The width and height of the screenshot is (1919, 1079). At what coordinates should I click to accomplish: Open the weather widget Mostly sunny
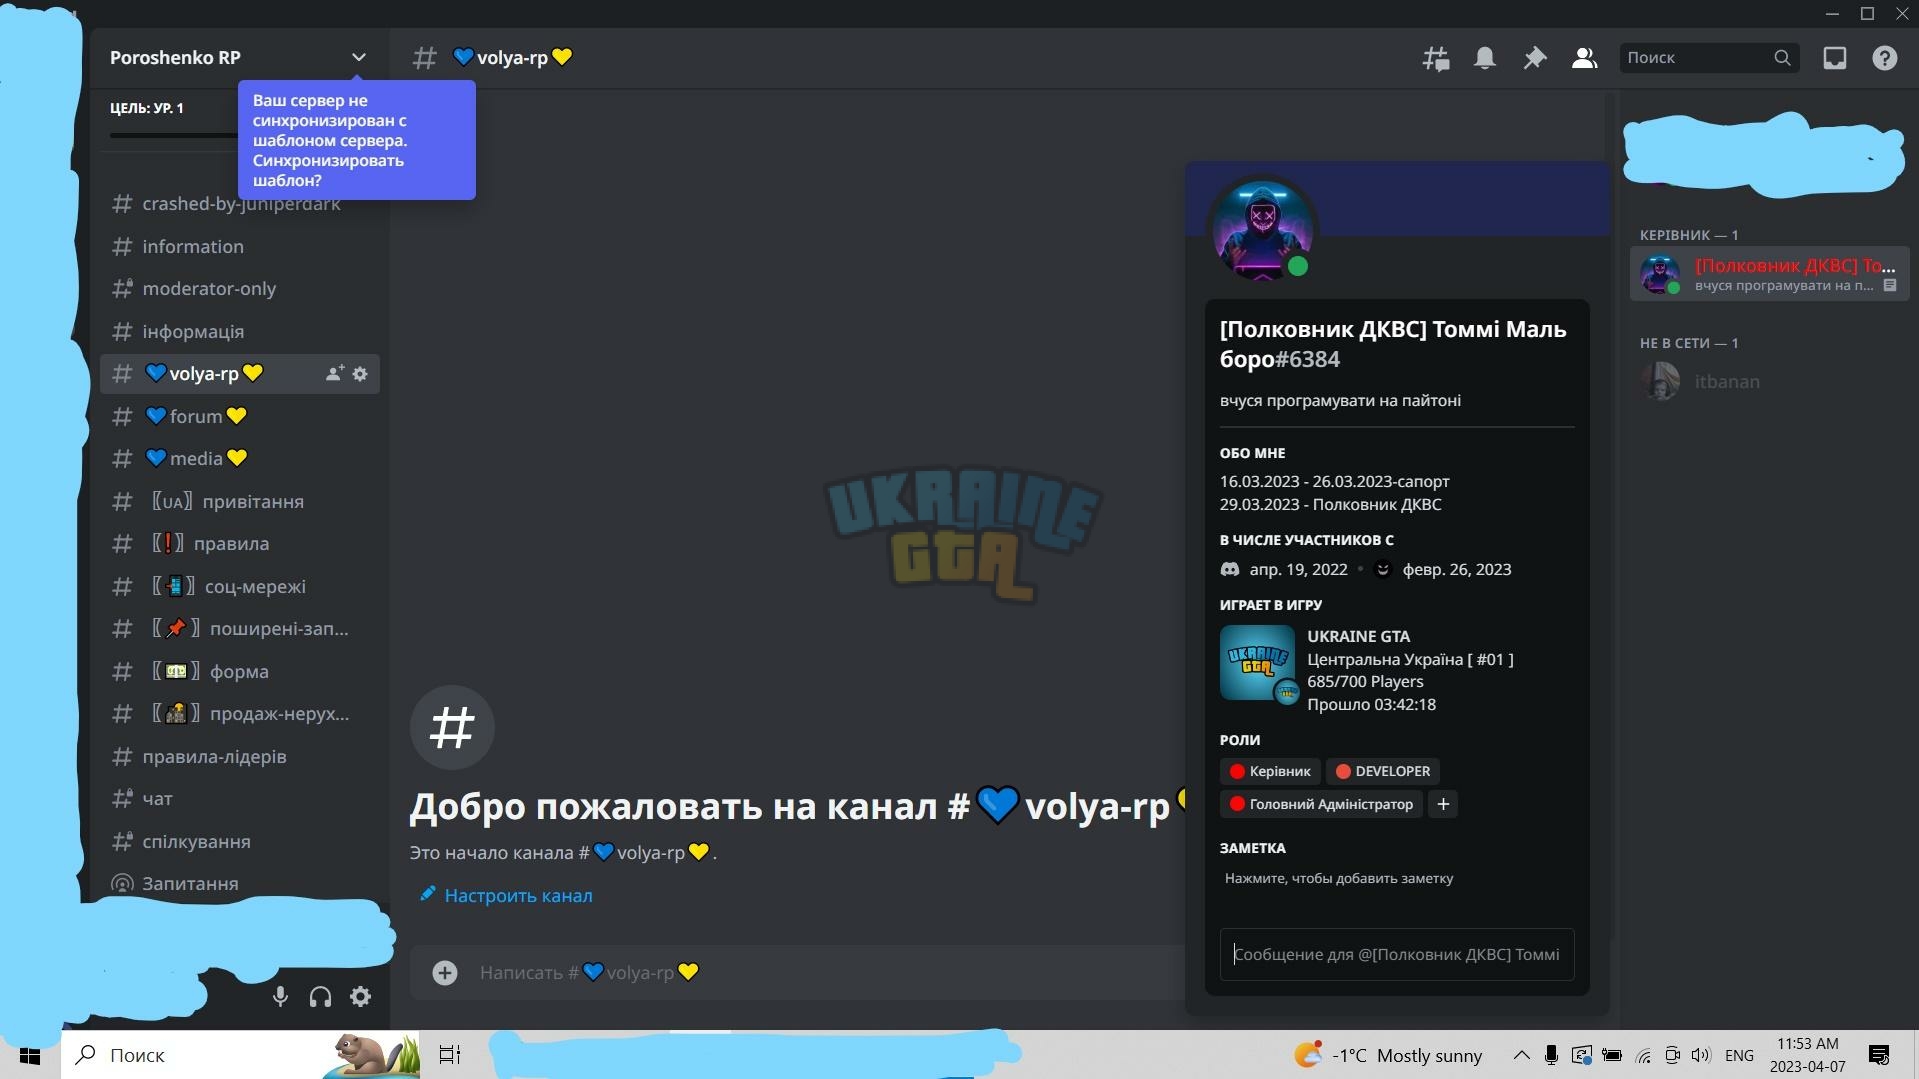[x=1388, y=1055]
